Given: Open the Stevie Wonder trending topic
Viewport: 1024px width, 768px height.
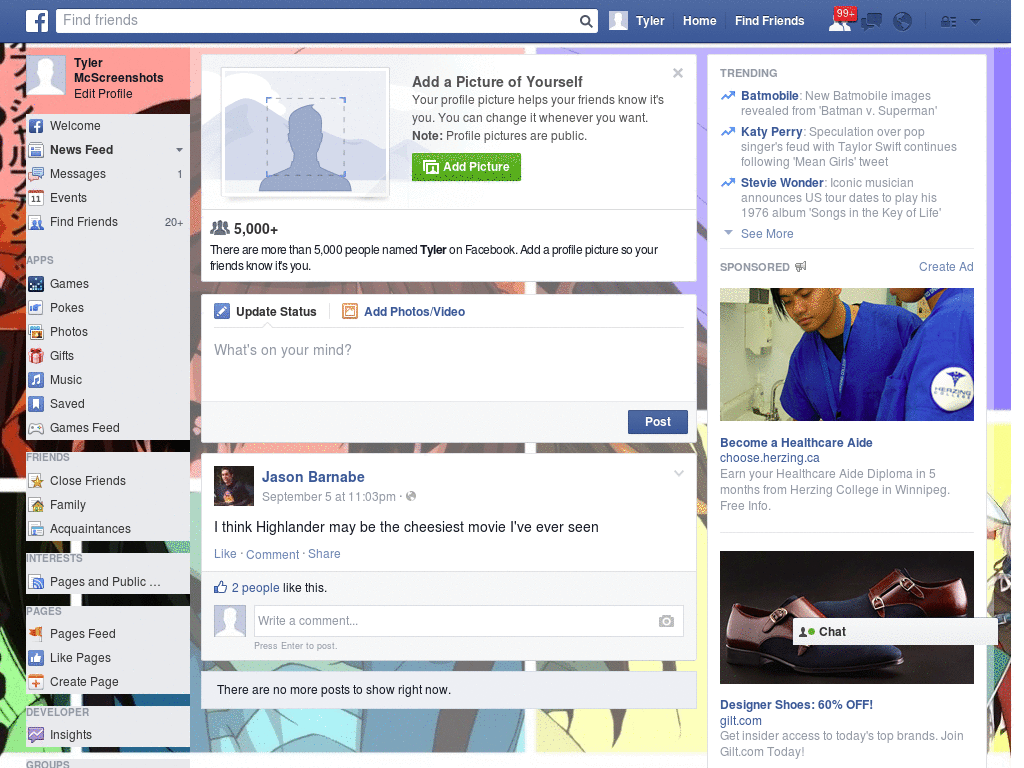Looking at the screenshot, I should pyautogui.click(x=782, y=182).
